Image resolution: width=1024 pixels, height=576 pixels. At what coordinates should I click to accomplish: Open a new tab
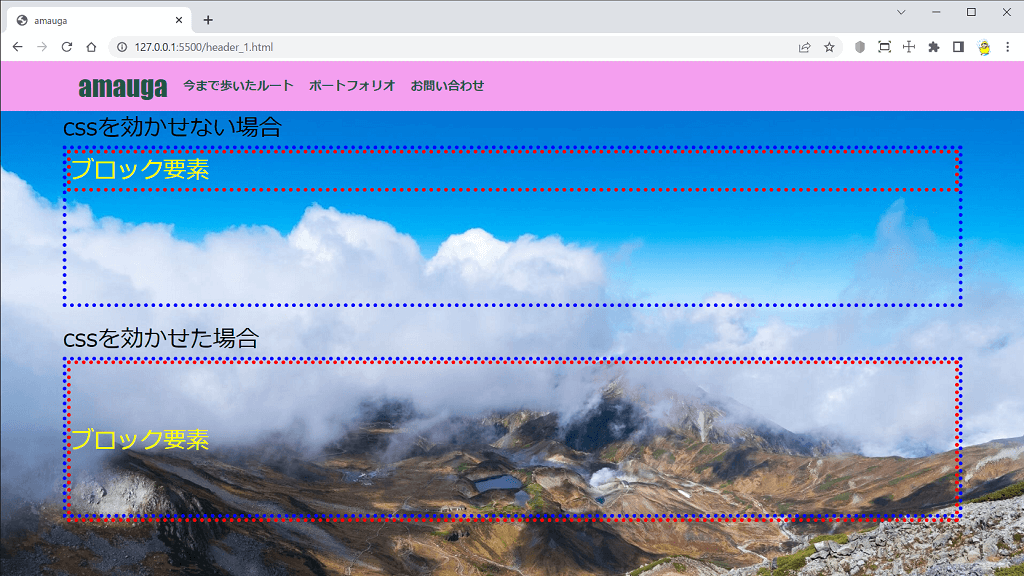208,20
